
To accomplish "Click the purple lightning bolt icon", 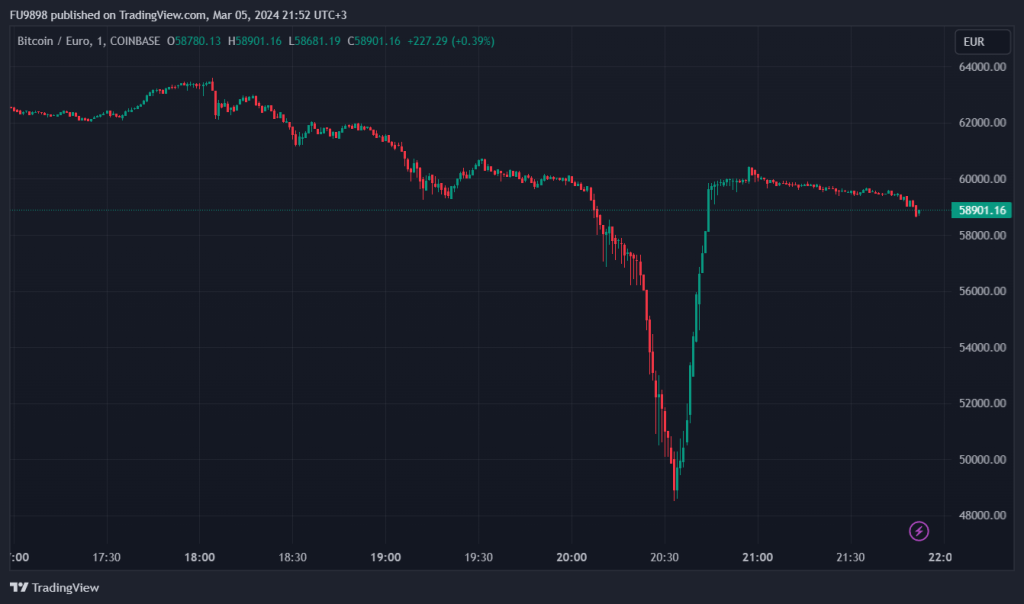I will click(x=918, y=531).
